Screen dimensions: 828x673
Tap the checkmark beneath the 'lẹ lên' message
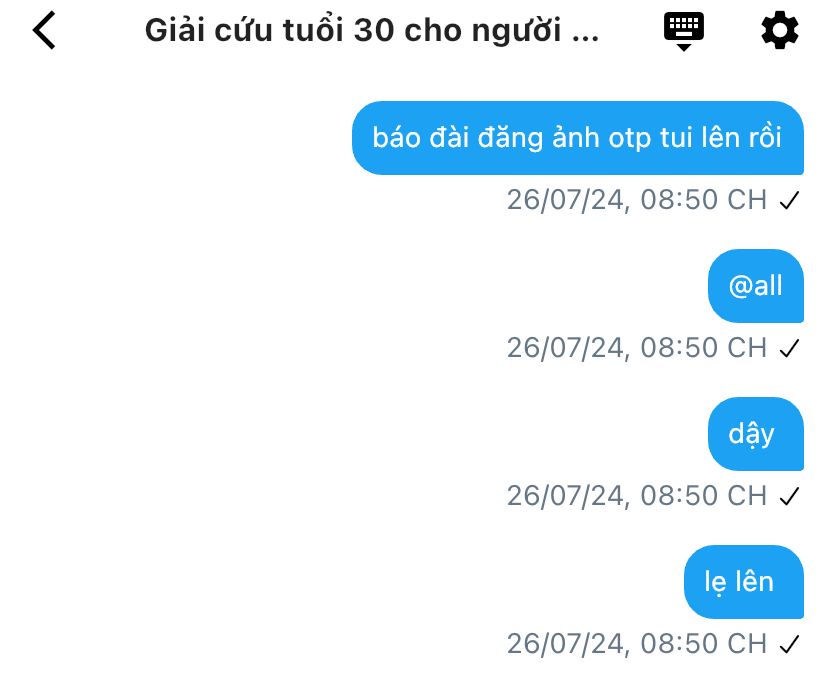coord(789,644)
